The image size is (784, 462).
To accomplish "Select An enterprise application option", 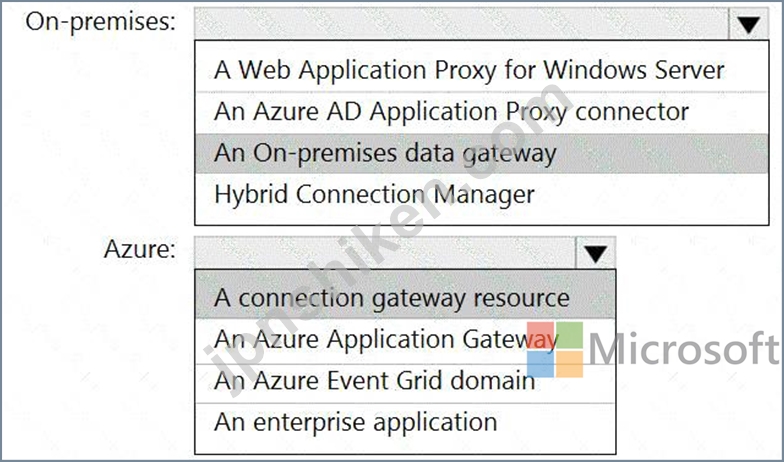I will coord(405,423).
